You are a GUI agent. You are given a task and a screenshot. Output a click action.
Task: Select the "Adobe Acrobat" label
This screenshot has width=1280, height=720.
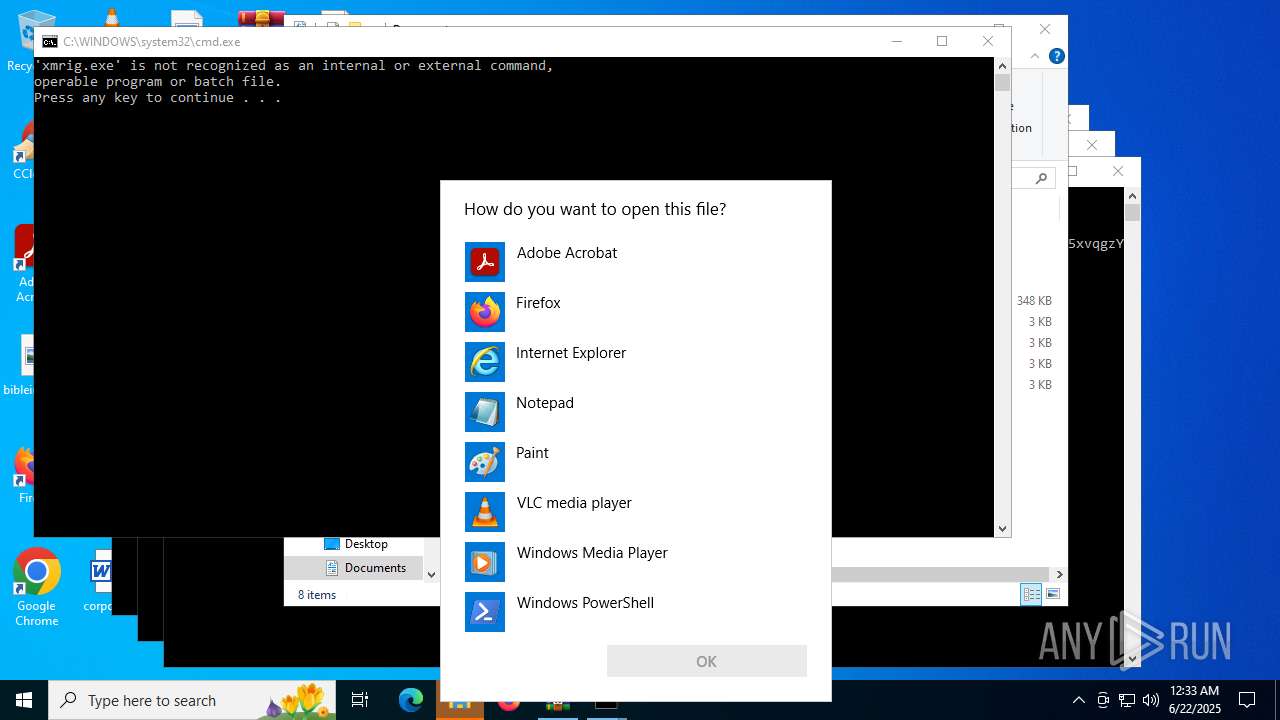pyautogui.click(x=567, y=253)
